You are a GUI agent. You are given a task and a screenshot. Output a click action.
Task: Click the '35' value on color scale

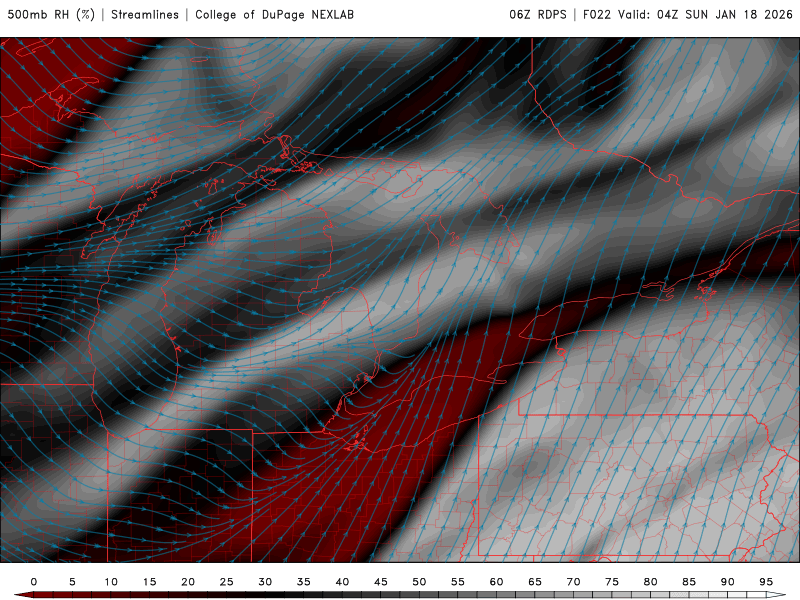304,582
